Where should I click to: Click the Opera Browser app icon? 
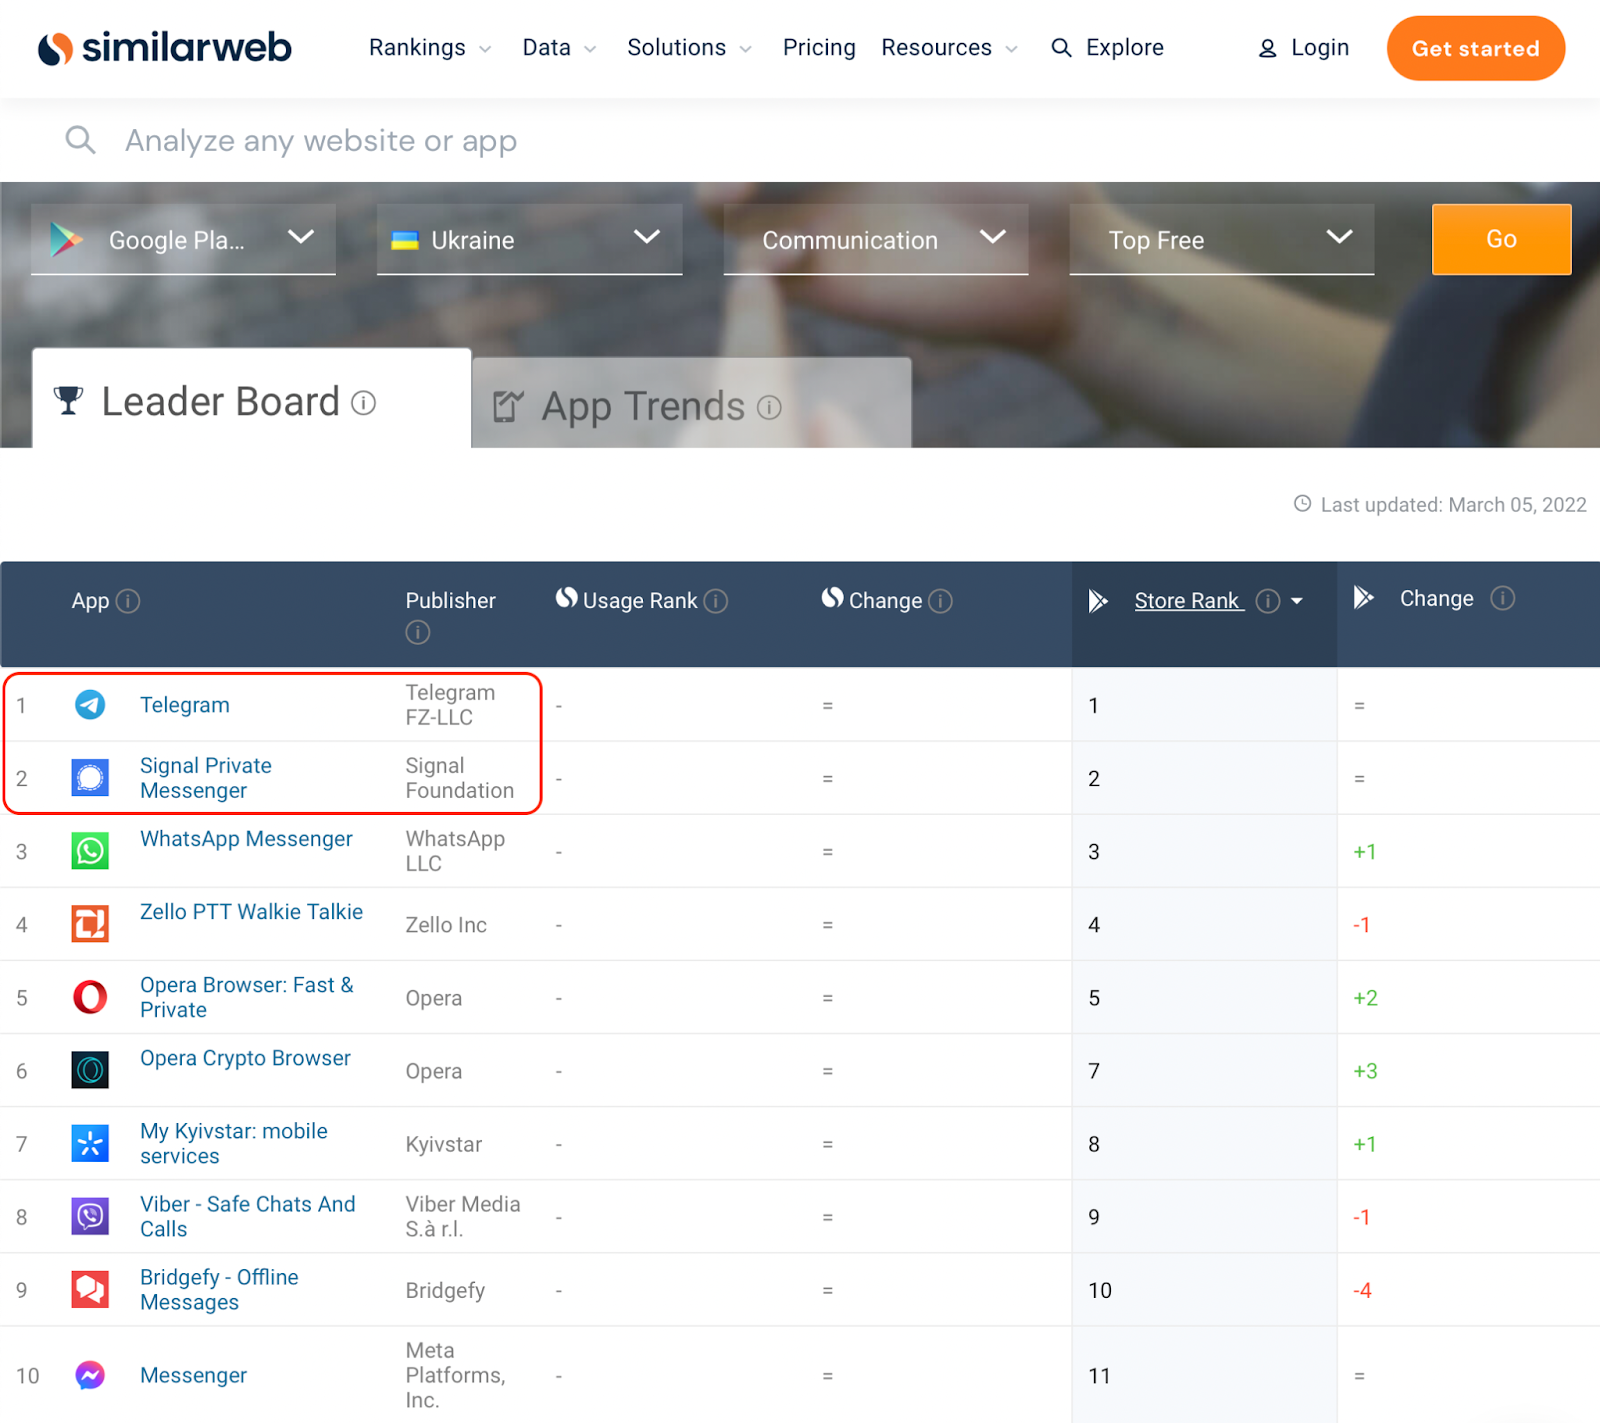[90, 997]
